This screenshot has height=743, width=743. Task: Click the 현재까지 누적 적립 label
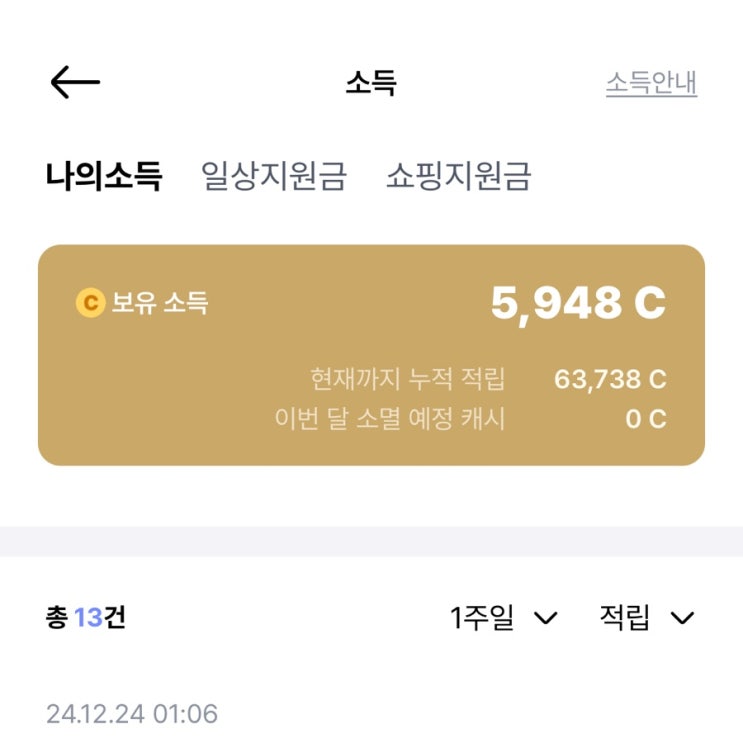(x=408, y=379)
